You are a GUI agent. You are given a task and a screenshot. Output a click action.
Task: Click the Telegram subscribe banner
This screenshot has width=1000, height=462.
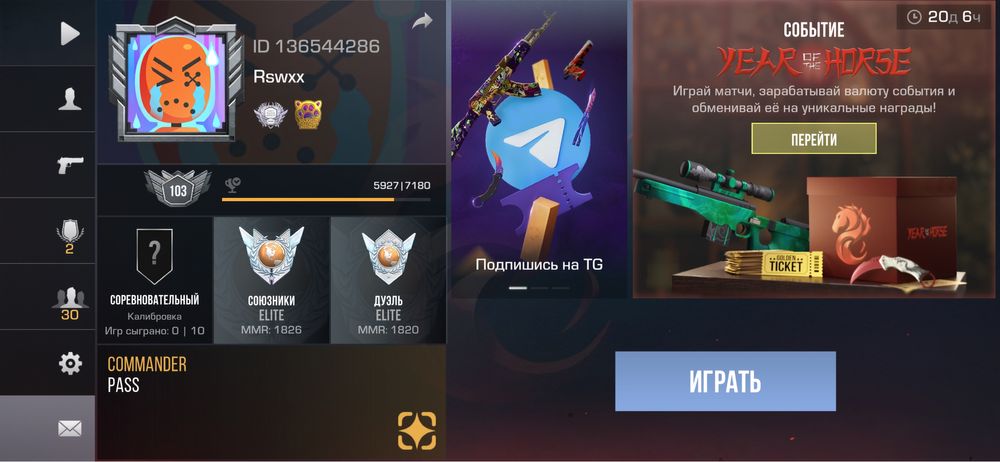539,149
